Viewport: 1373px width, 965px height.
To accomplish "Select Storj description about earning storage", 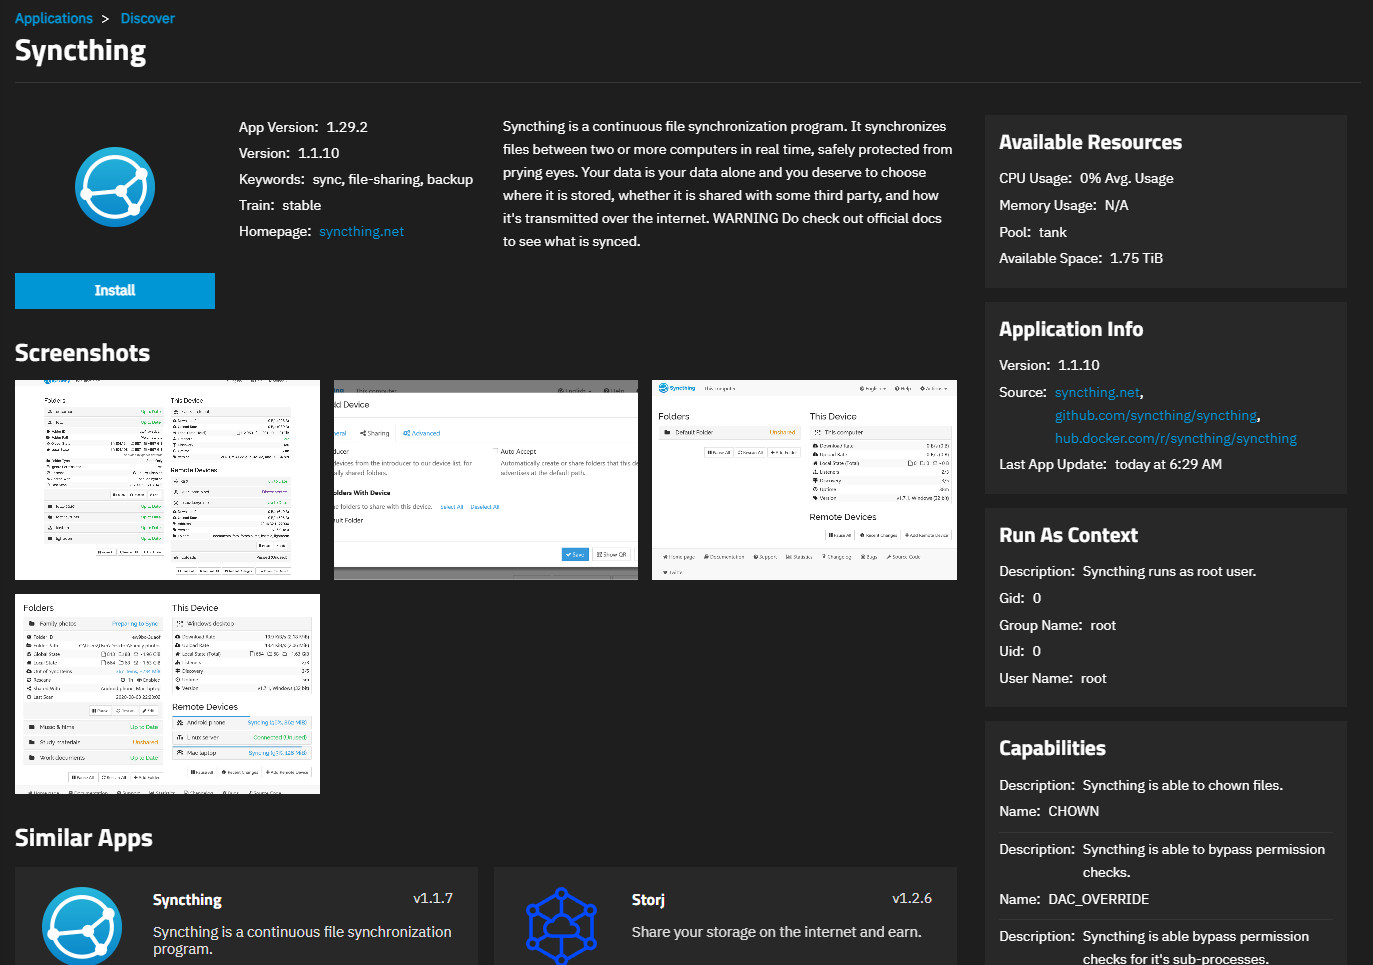I will 776,932.
